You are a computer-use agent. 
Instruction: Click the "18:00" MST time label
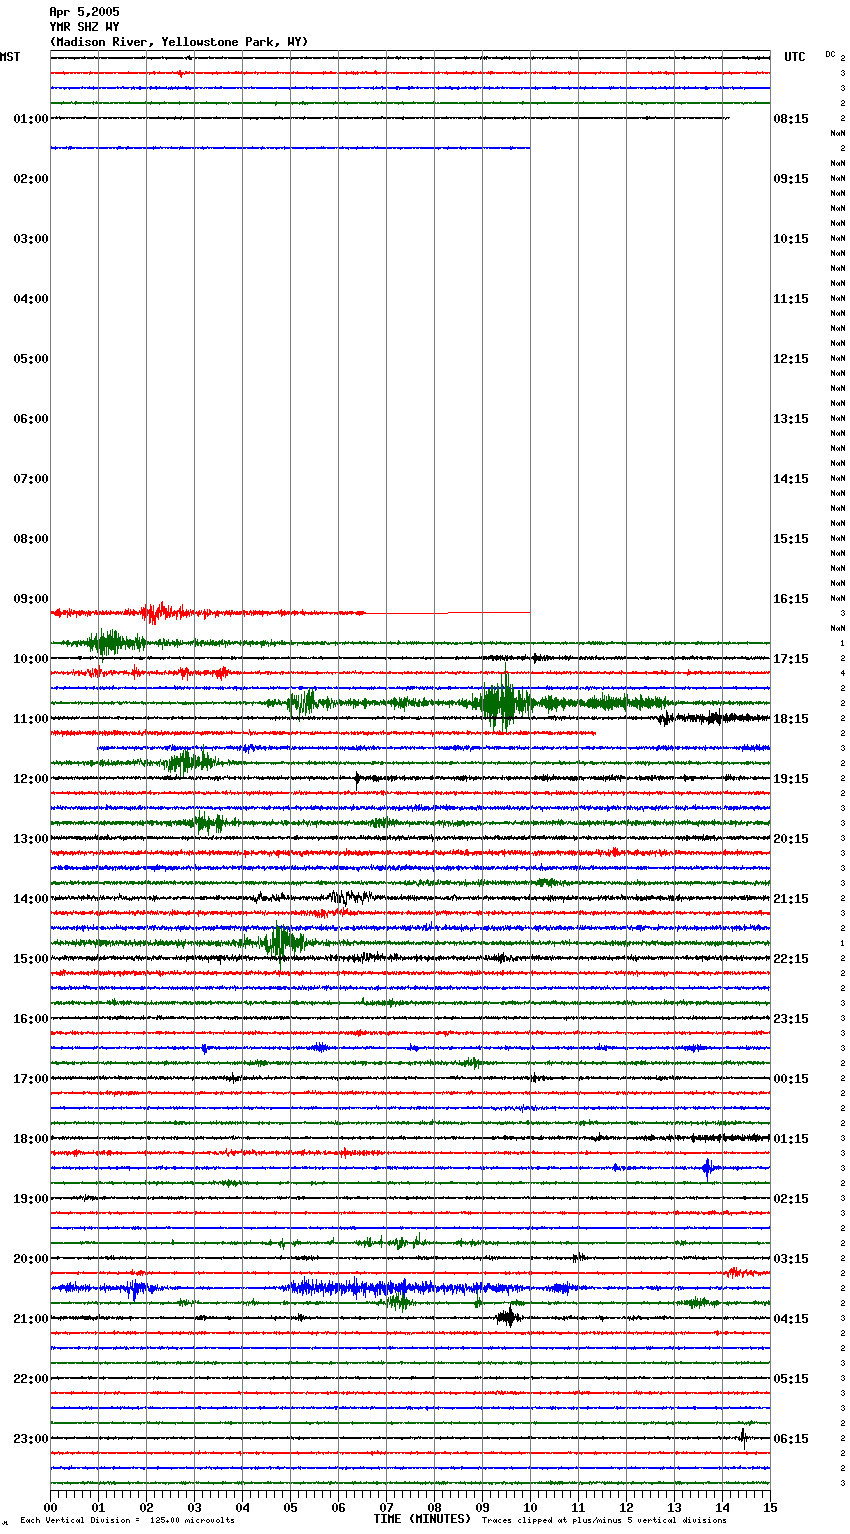(31, 1139)
